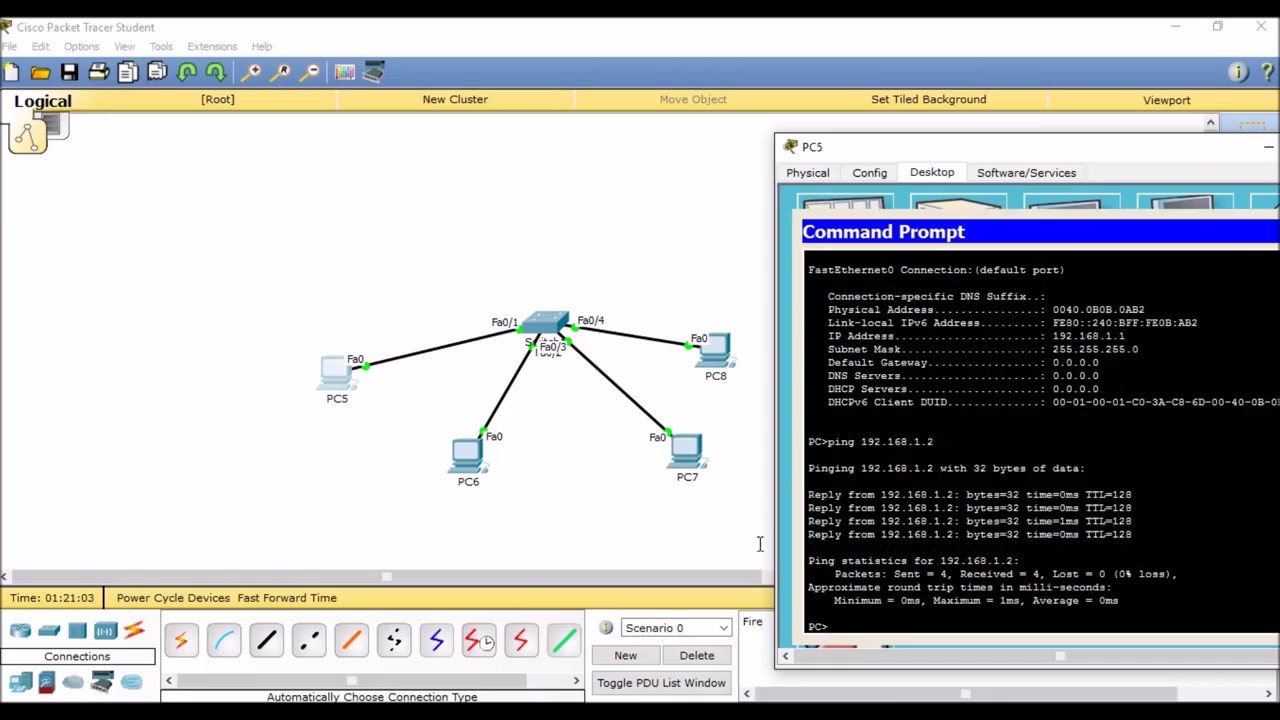Pick the blue Coaxial cable
This screenshot has height=720, width=1280.
[436, 641]
